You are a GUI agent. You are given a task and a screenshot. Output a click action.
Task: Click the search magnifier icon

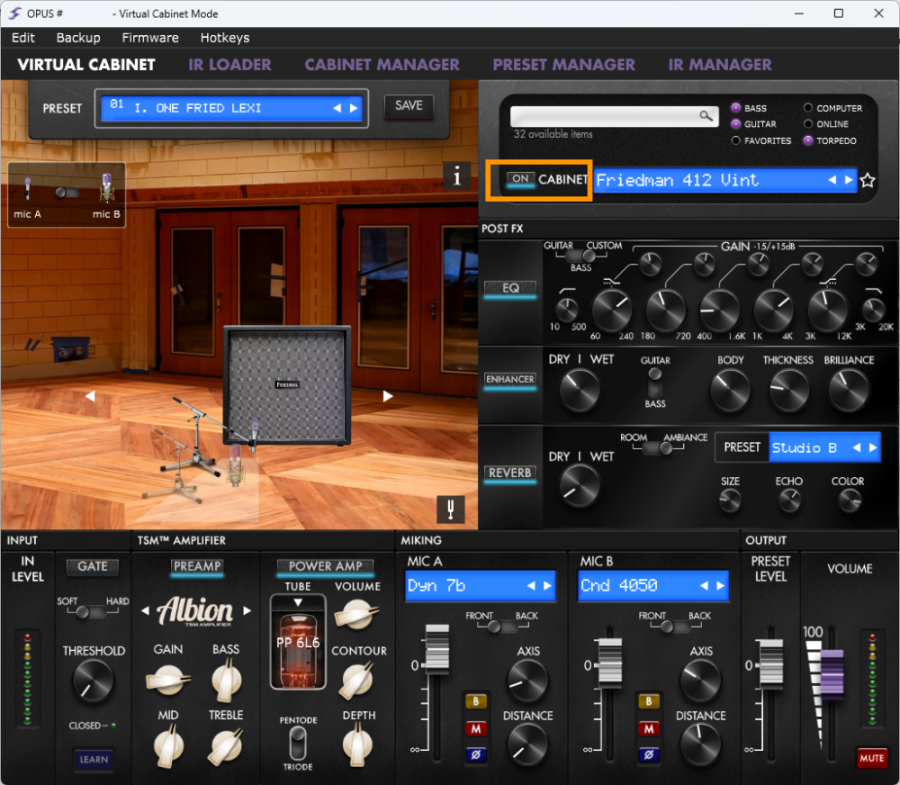(x=705, y=116)
